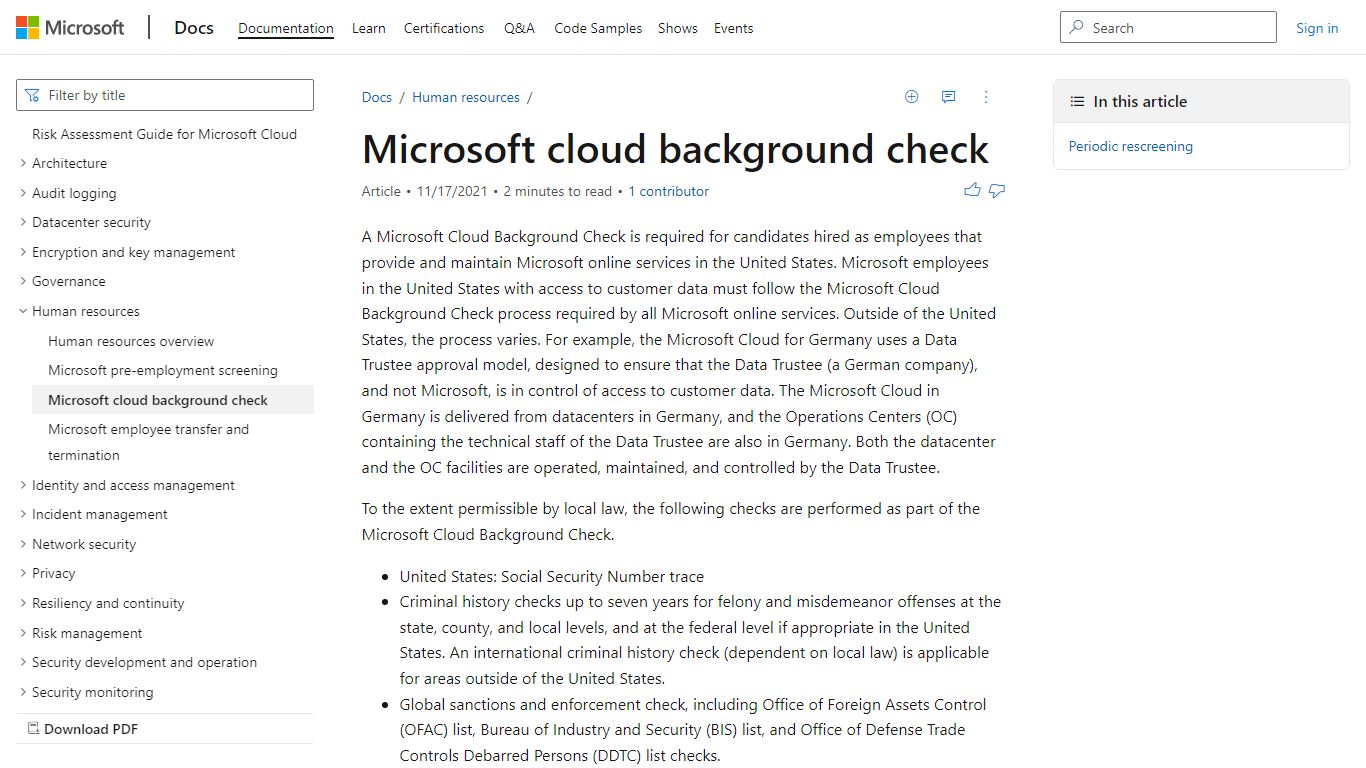The image size is (1366, 768).
Task: Click the In this article list icon
Action: pos(1077,101)
